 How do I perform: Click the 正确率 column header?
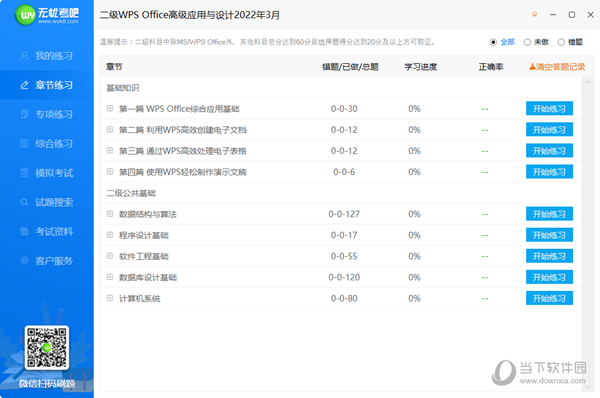click(491, 67)
